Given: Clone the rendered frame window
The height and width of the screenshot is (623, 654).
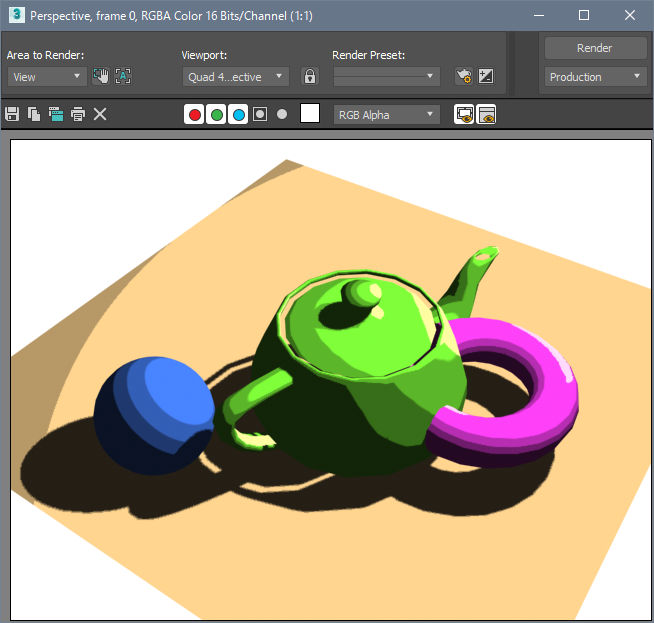Looking at the screenshot, I should click(x=56, y=114).
